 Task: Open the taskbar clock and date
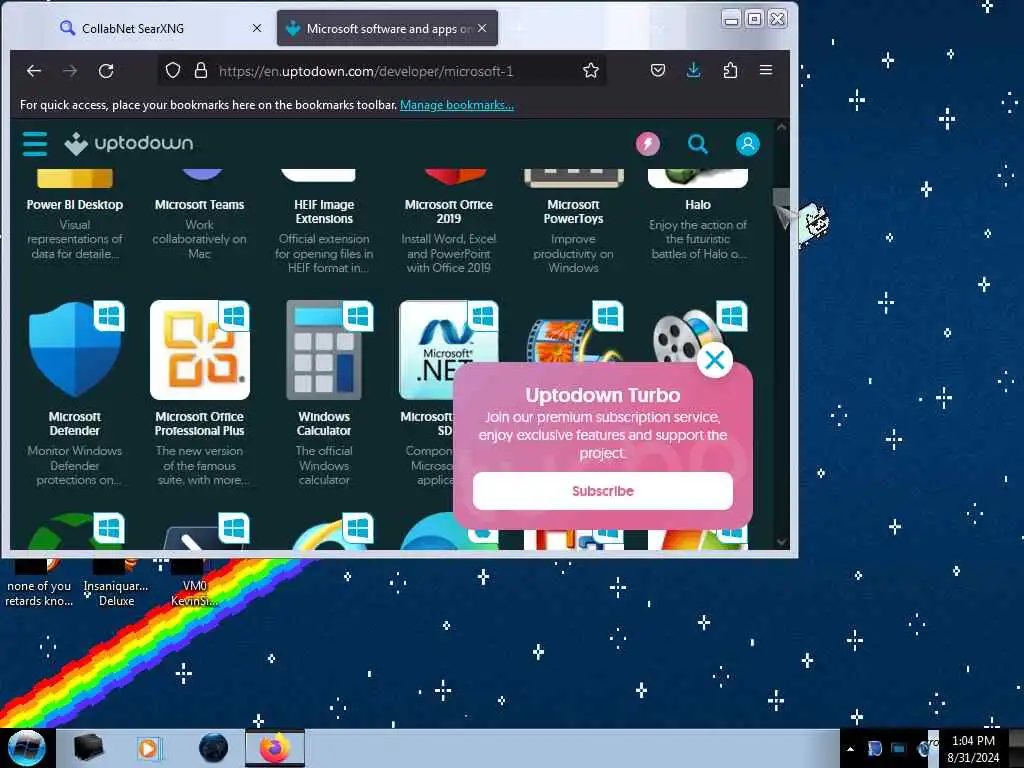tap(973, 749)
